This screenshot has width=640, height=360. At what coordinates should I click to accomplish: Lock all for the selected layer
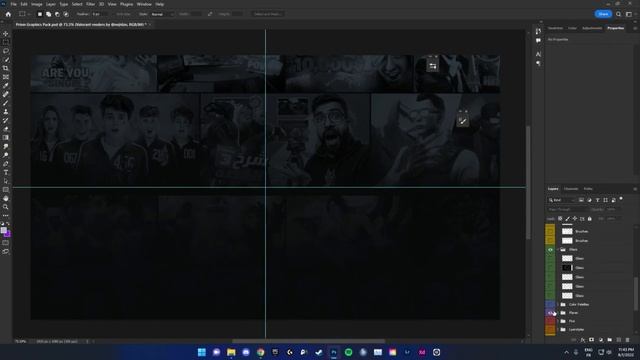click(589, 219)
